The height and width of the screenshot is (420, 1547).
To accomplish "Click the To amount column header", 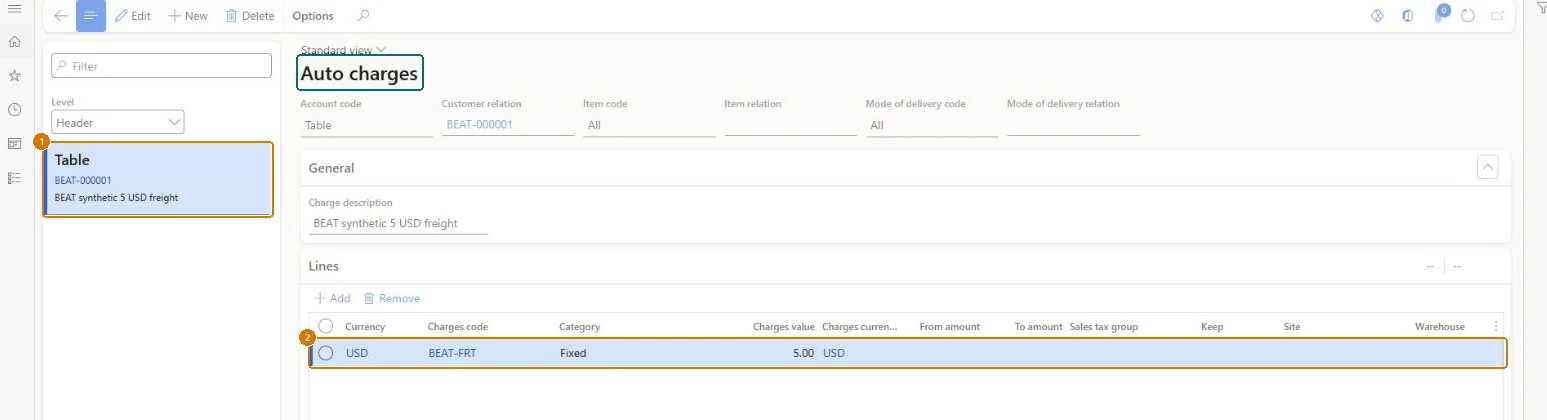I will tap(1038, 327).
